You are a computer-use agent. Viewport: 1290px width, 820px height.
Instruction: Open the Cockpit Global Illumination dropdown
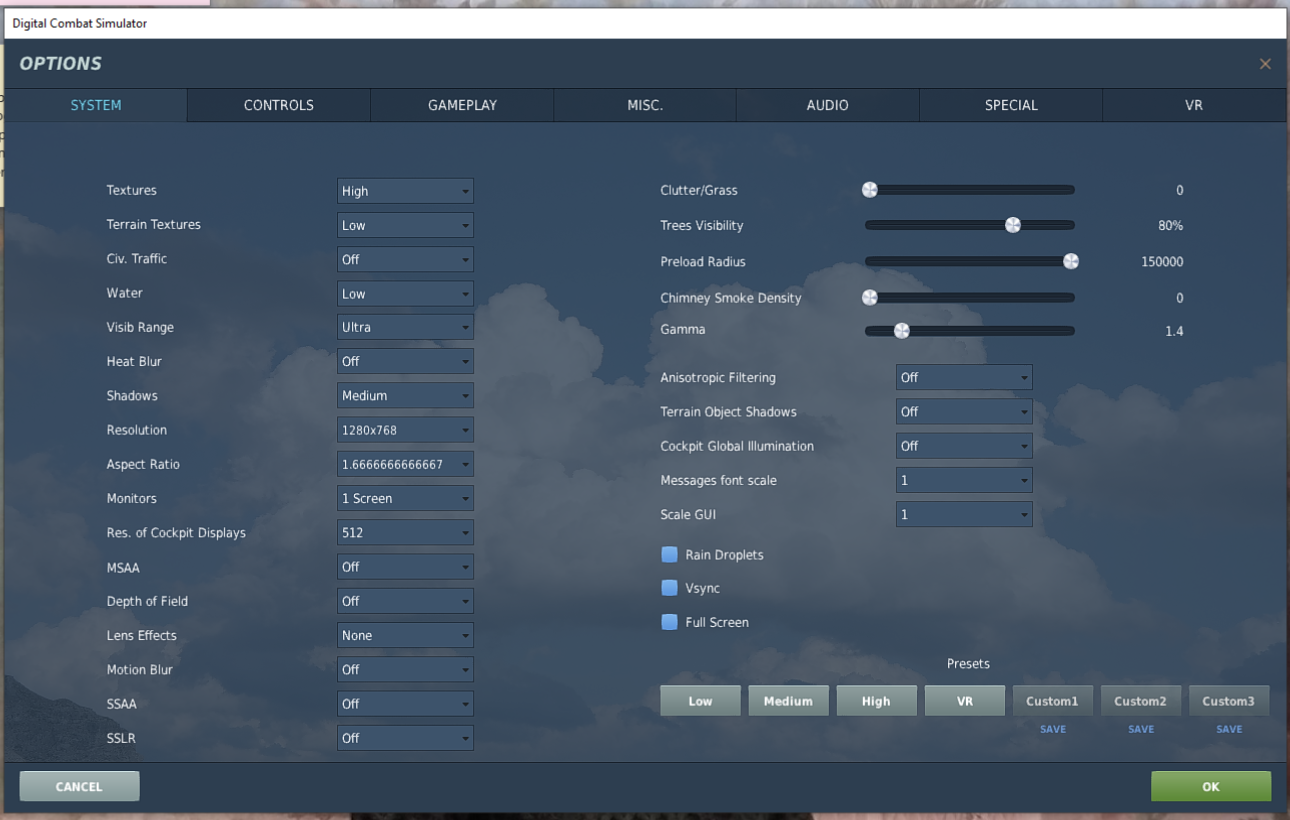964,446
